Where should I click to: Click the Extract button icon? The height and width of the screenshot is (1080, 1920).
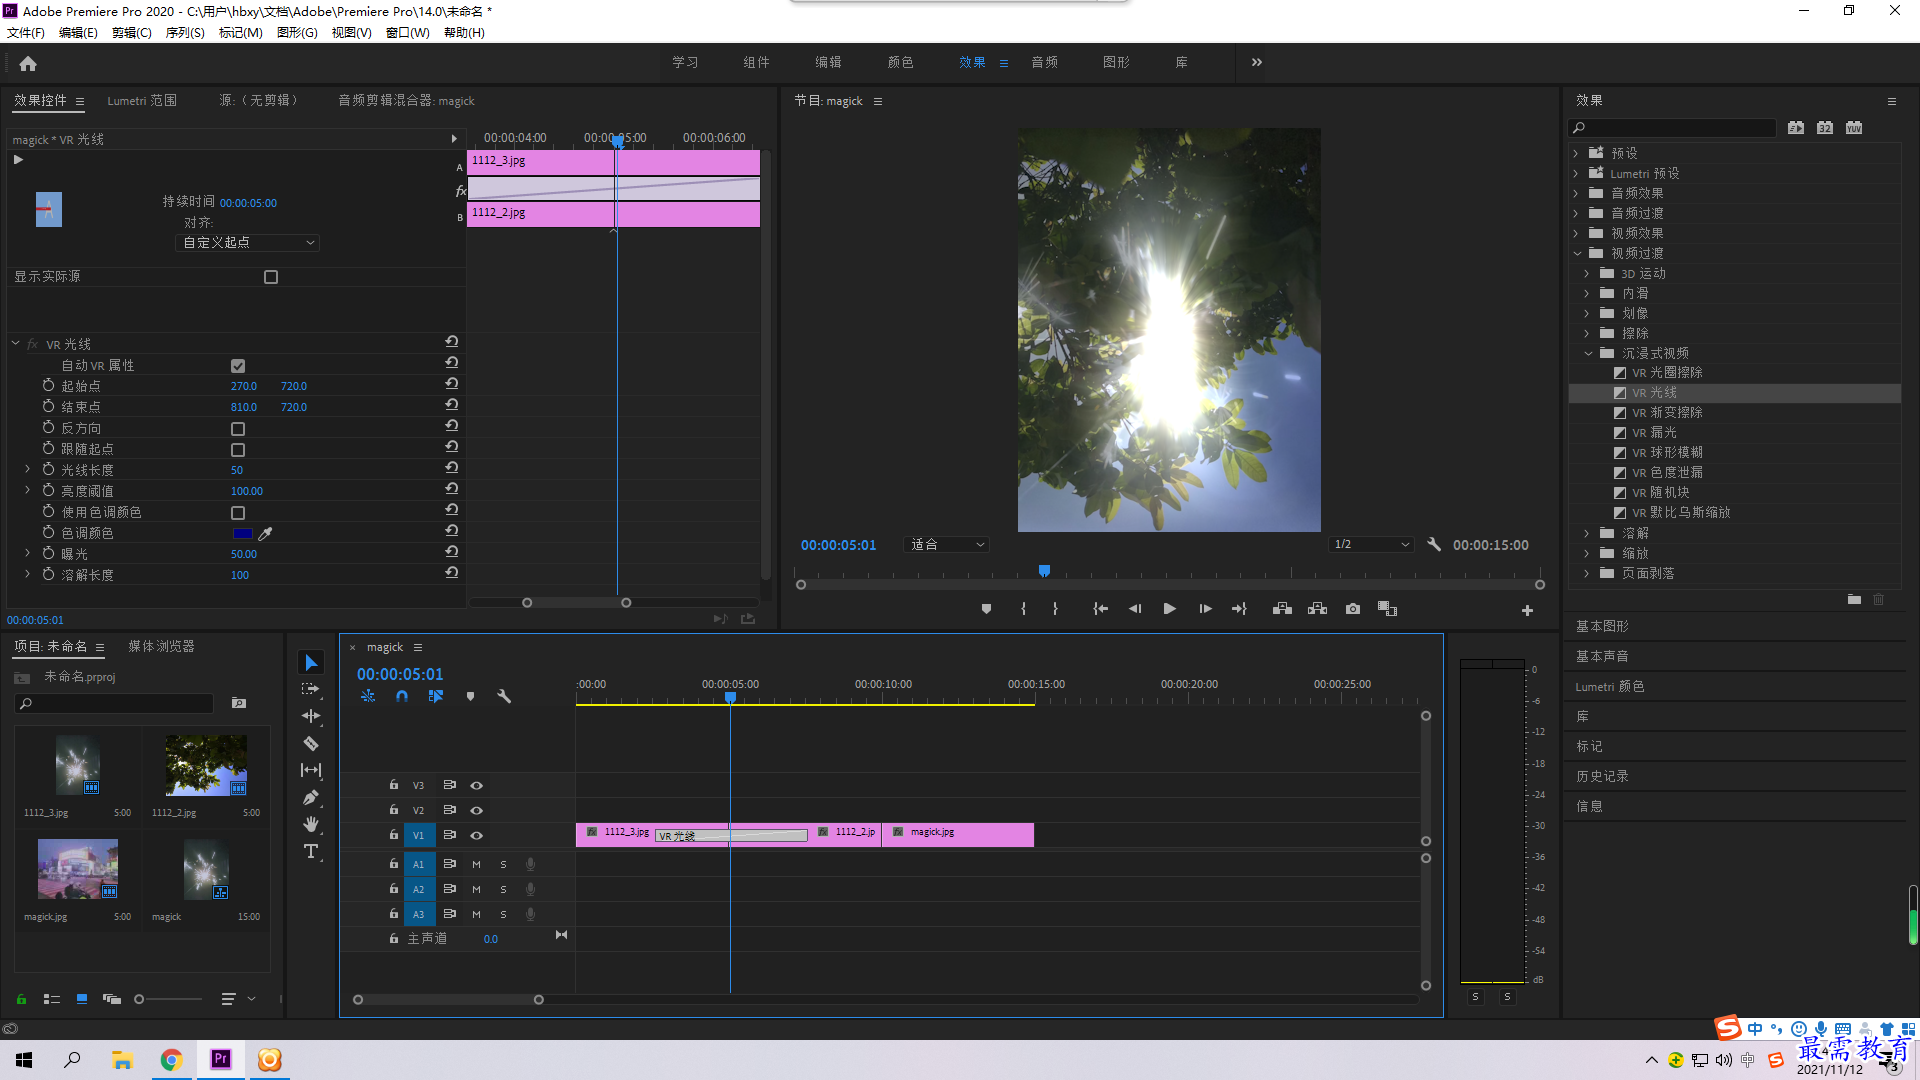tap(1317, 609)
